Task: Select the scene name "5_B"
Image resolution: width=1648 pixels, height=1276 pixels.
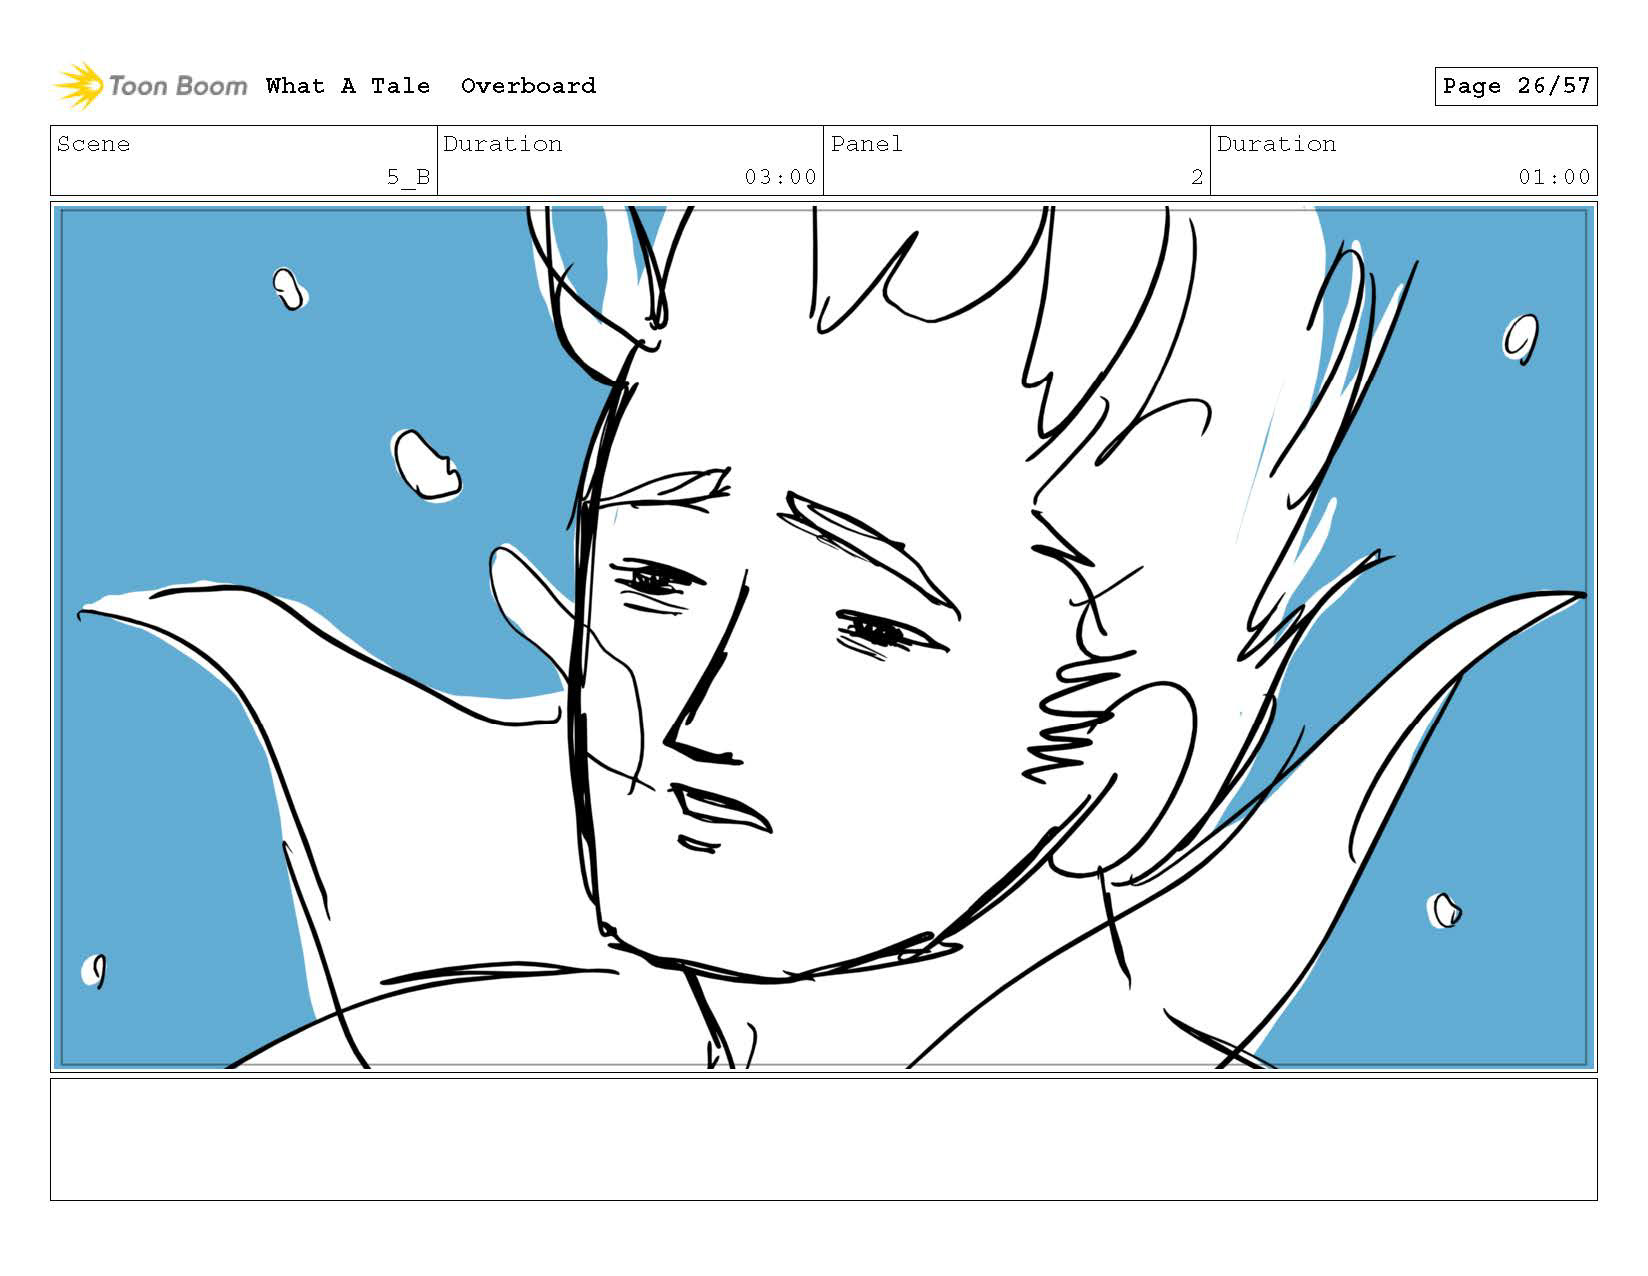Action: 408,177
